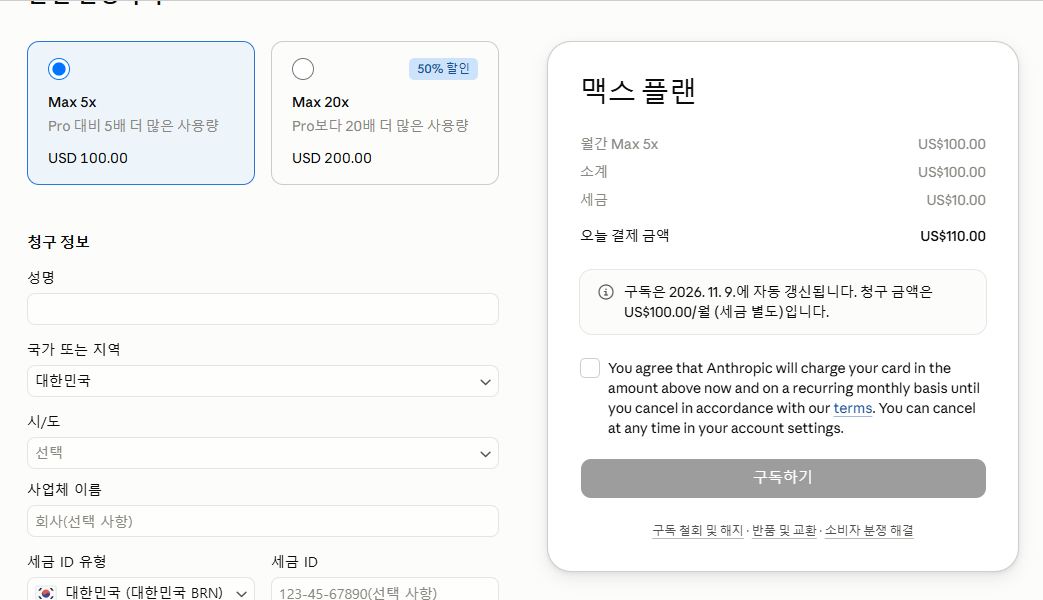Open 구독 철회 및 해지 link
Image resolution: width=1043 pixels, height=600 pixels.
pyautogui.click(x=697, y=530)
